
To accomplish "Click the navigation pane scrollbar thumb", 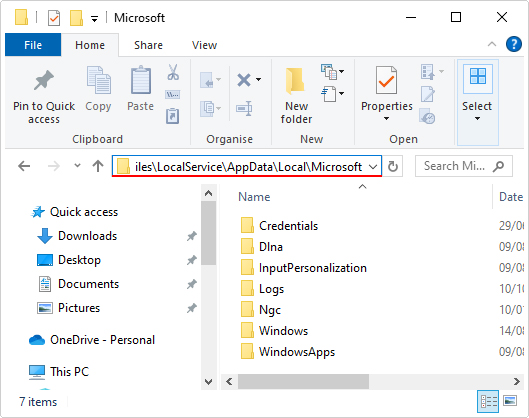I will [208, 233].
